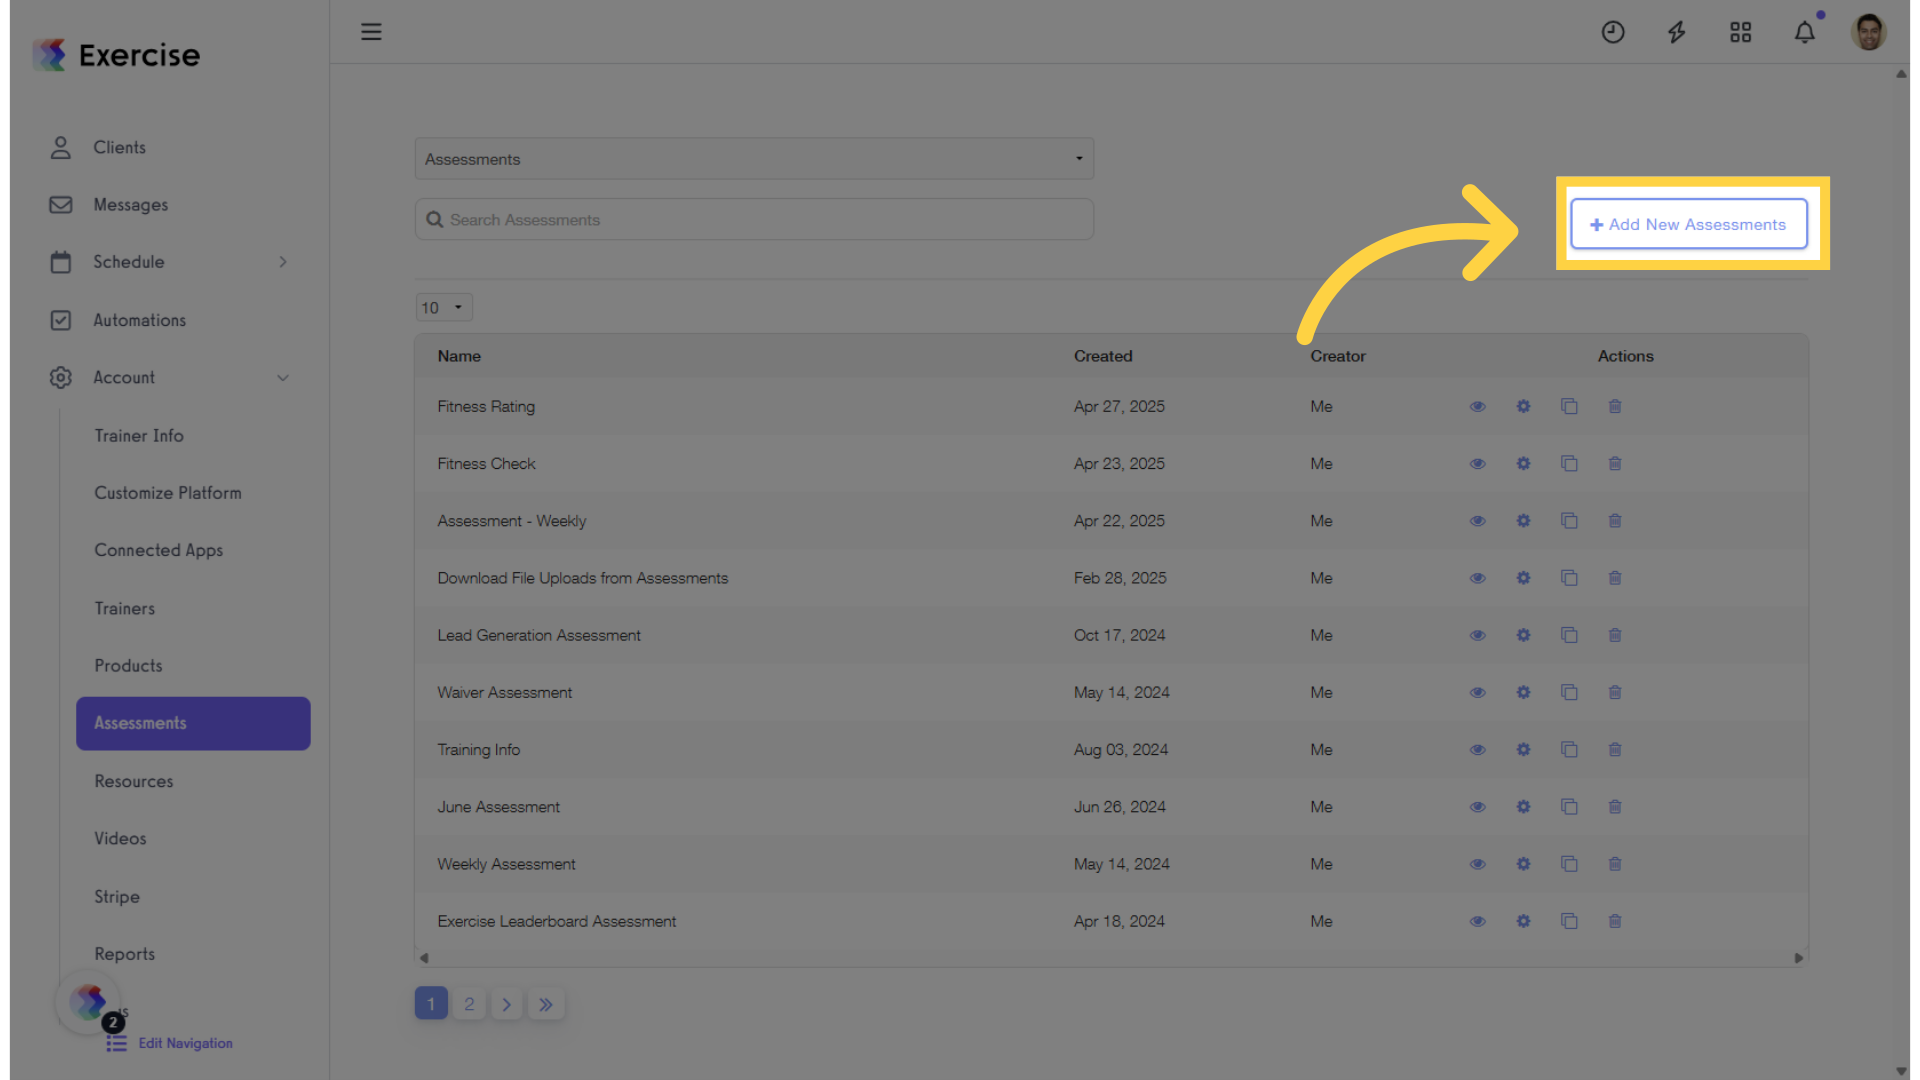View Lead Generation Assessment eye icon
The image size is (1920, 1080).
coord(1477,635)
